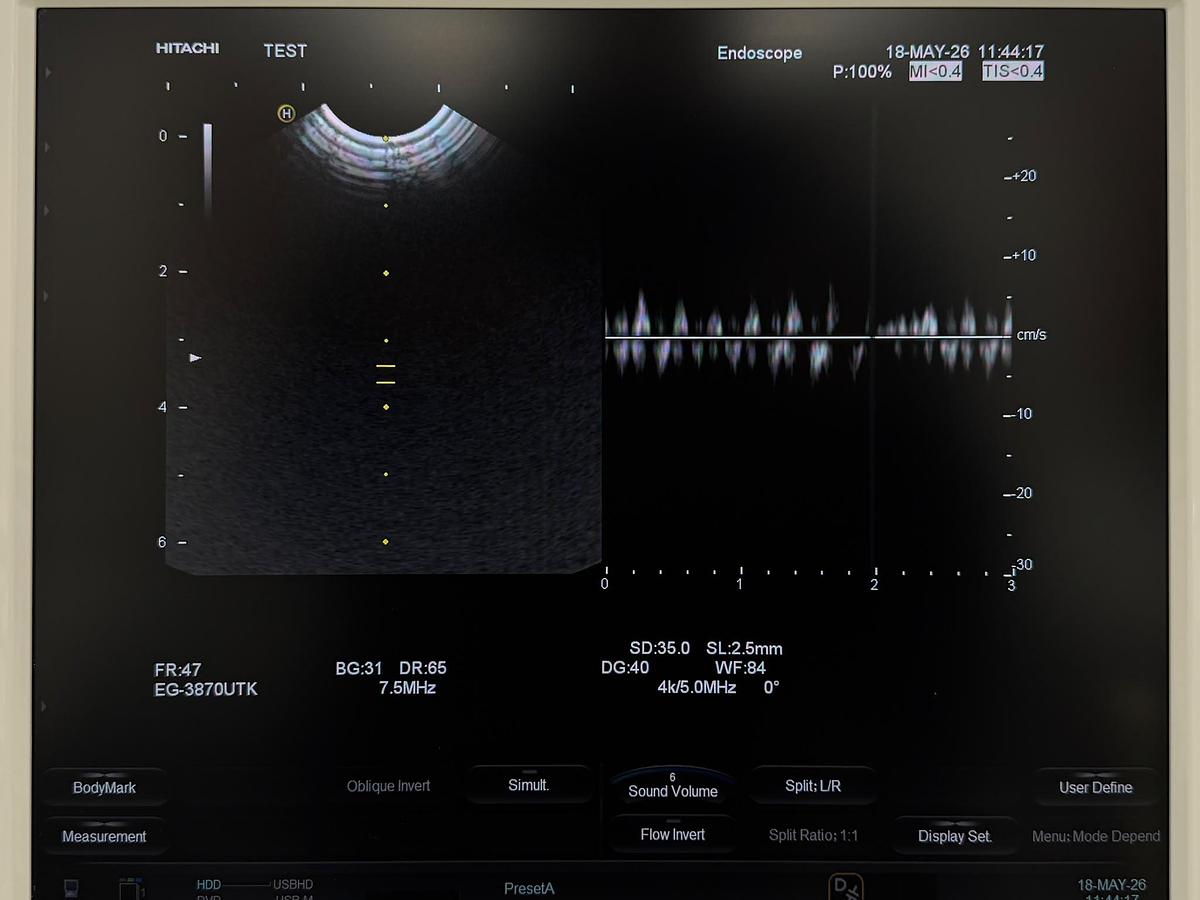Click the focus position arrow on depth scale
This screenshot has height=900, width=1200.
pos(196,357)
